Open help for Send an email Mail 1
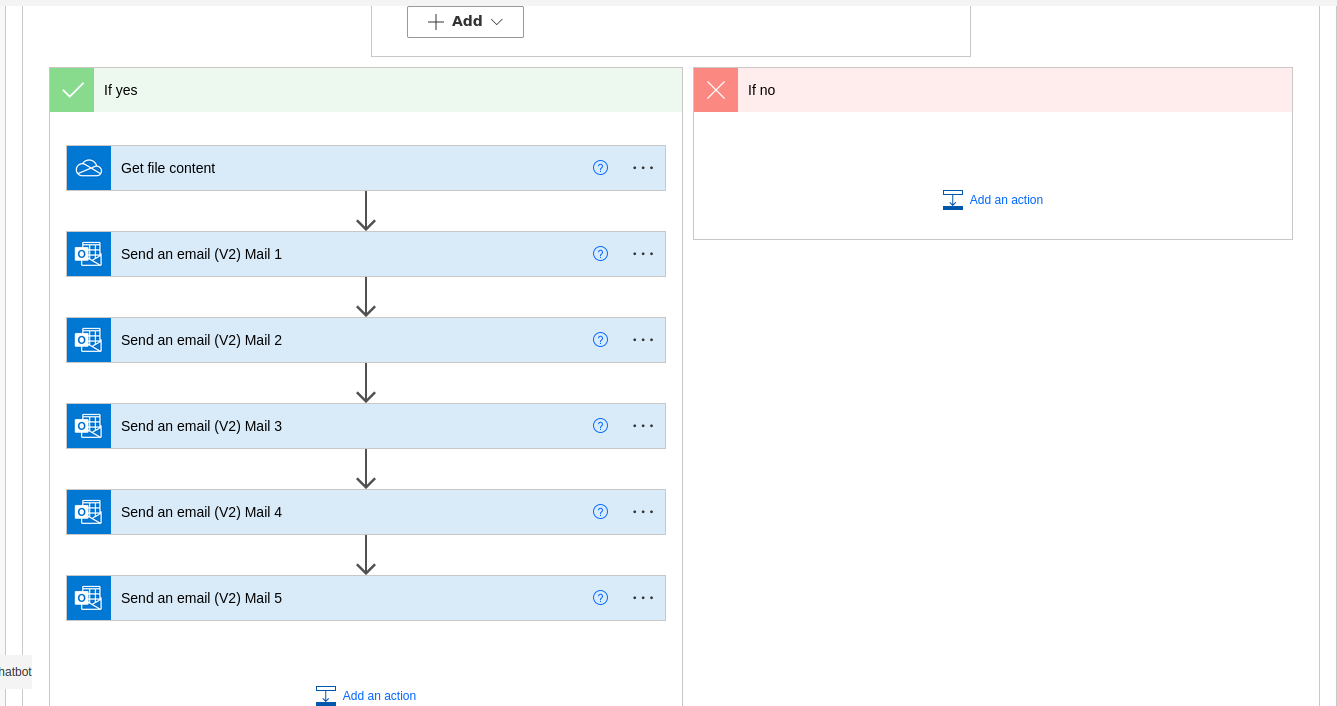The height and width of the screenshot is (706, 1337). click(600, 254)
